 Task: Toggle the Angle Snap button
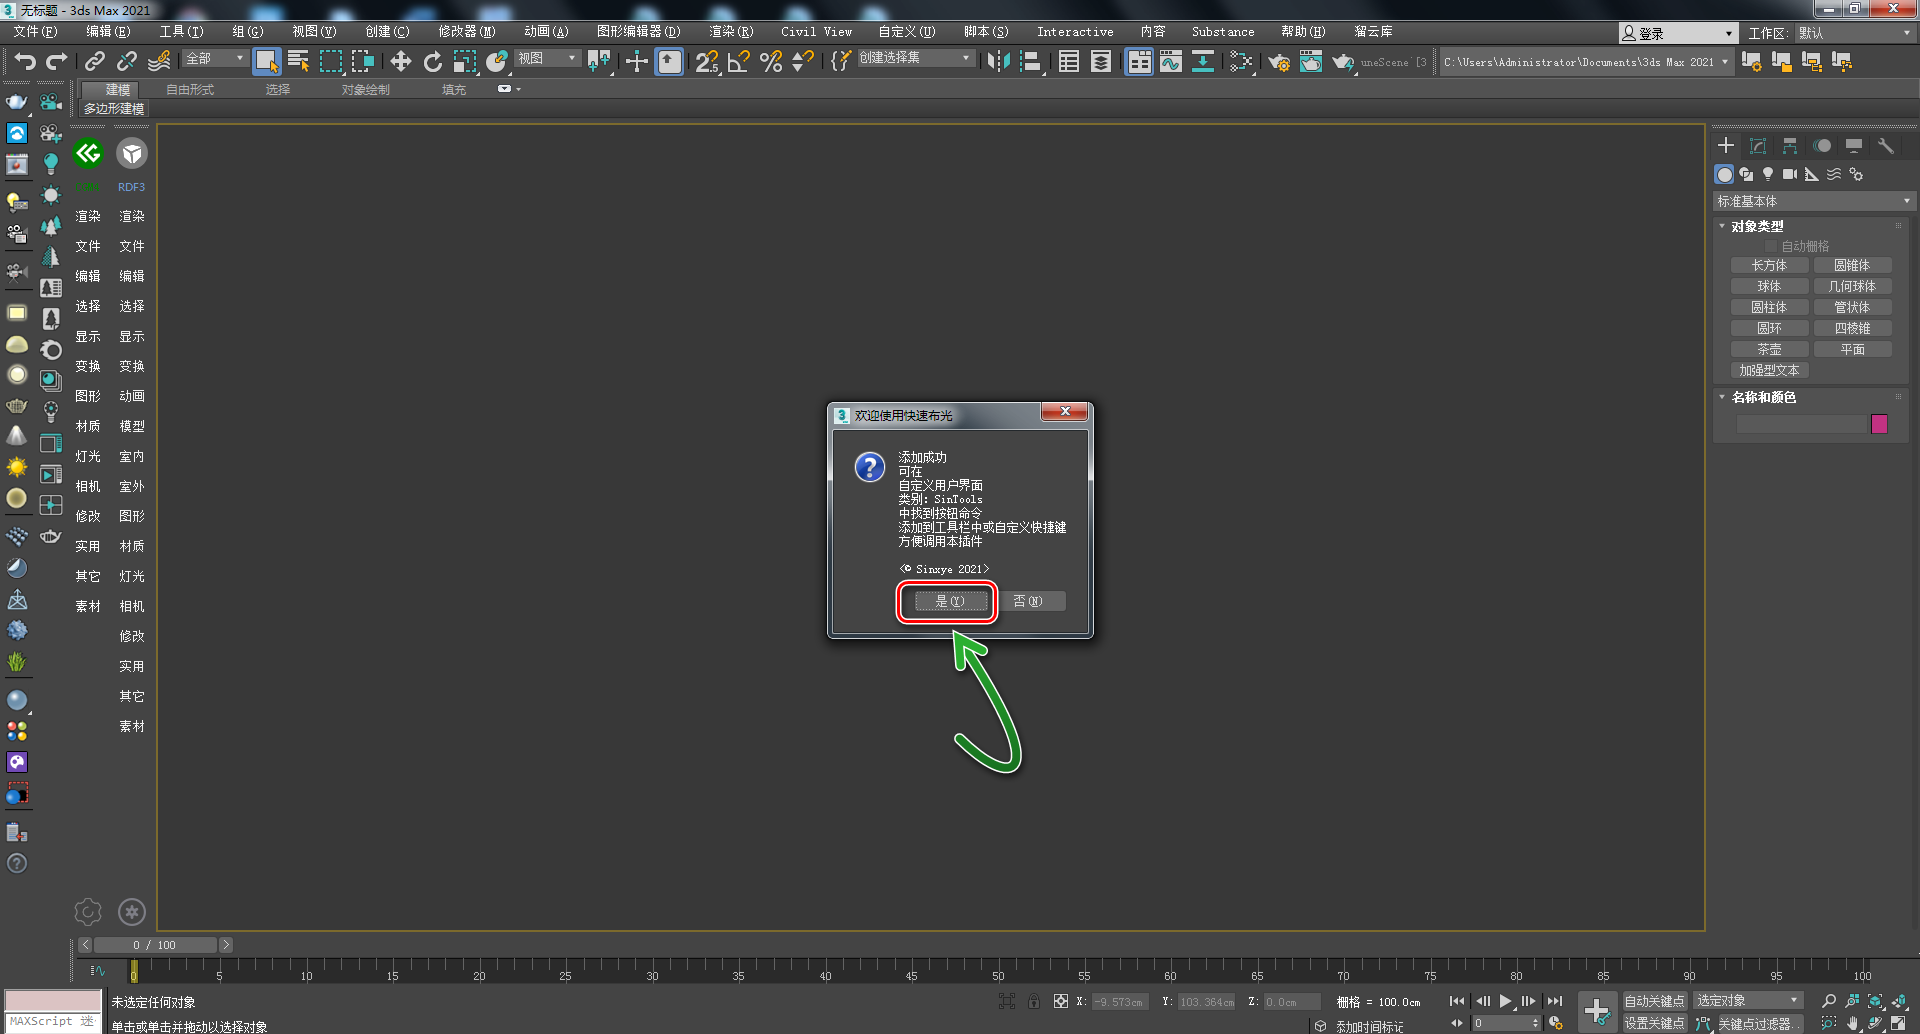(738, 62)
